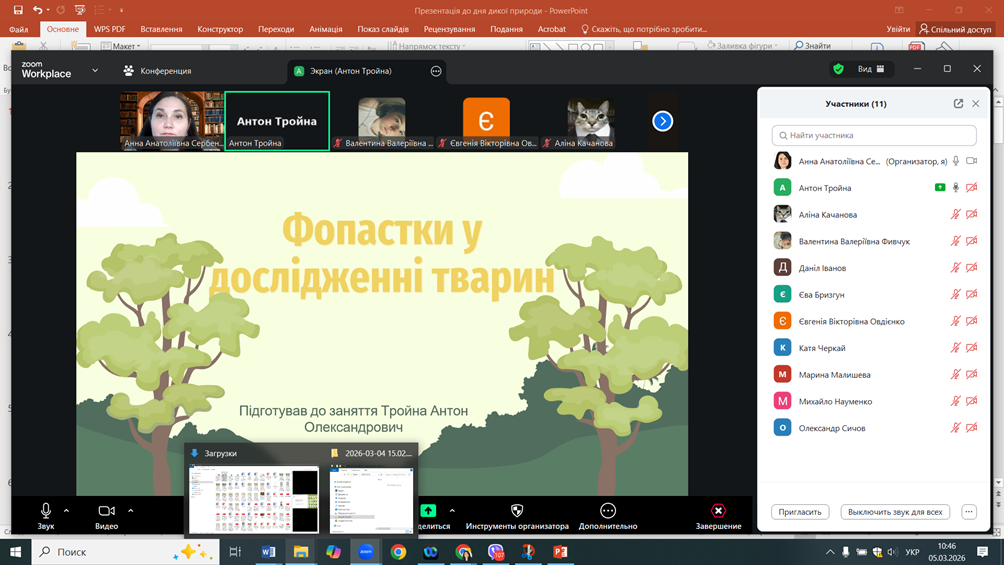Viewport: 1004px width, 565px height.
Task: Expand audio options arrow next to Звук
Action: [x=67, y=511]
